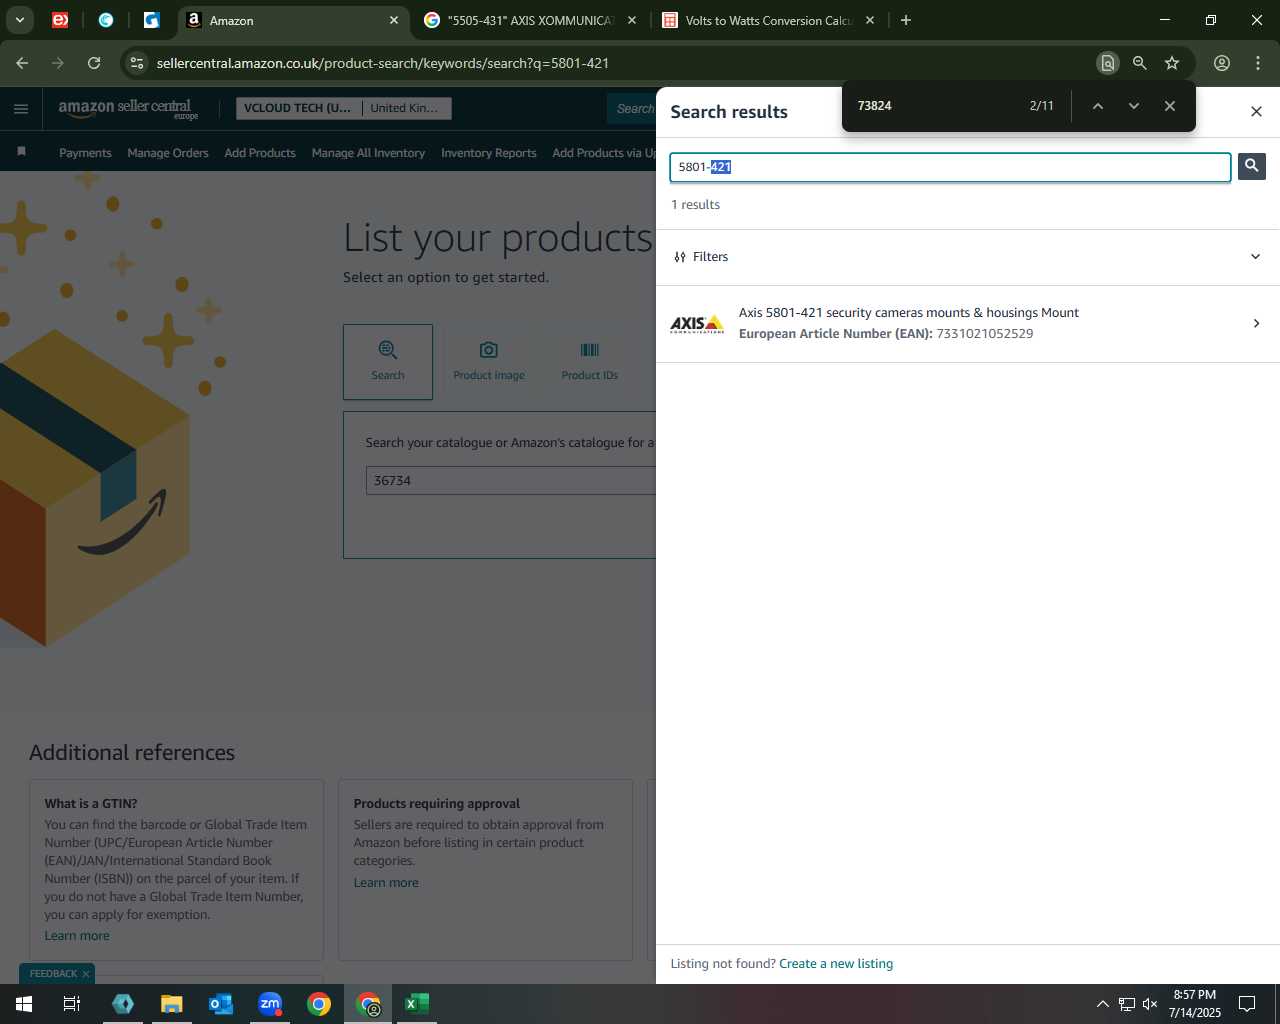Open Task View on taskbar

pos(72,1004)
